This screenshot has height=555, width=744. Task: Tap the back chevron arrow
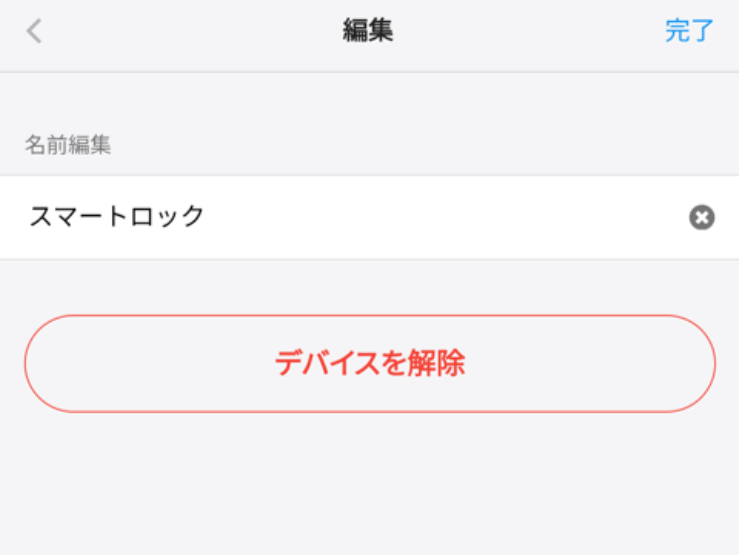[34, 31]
